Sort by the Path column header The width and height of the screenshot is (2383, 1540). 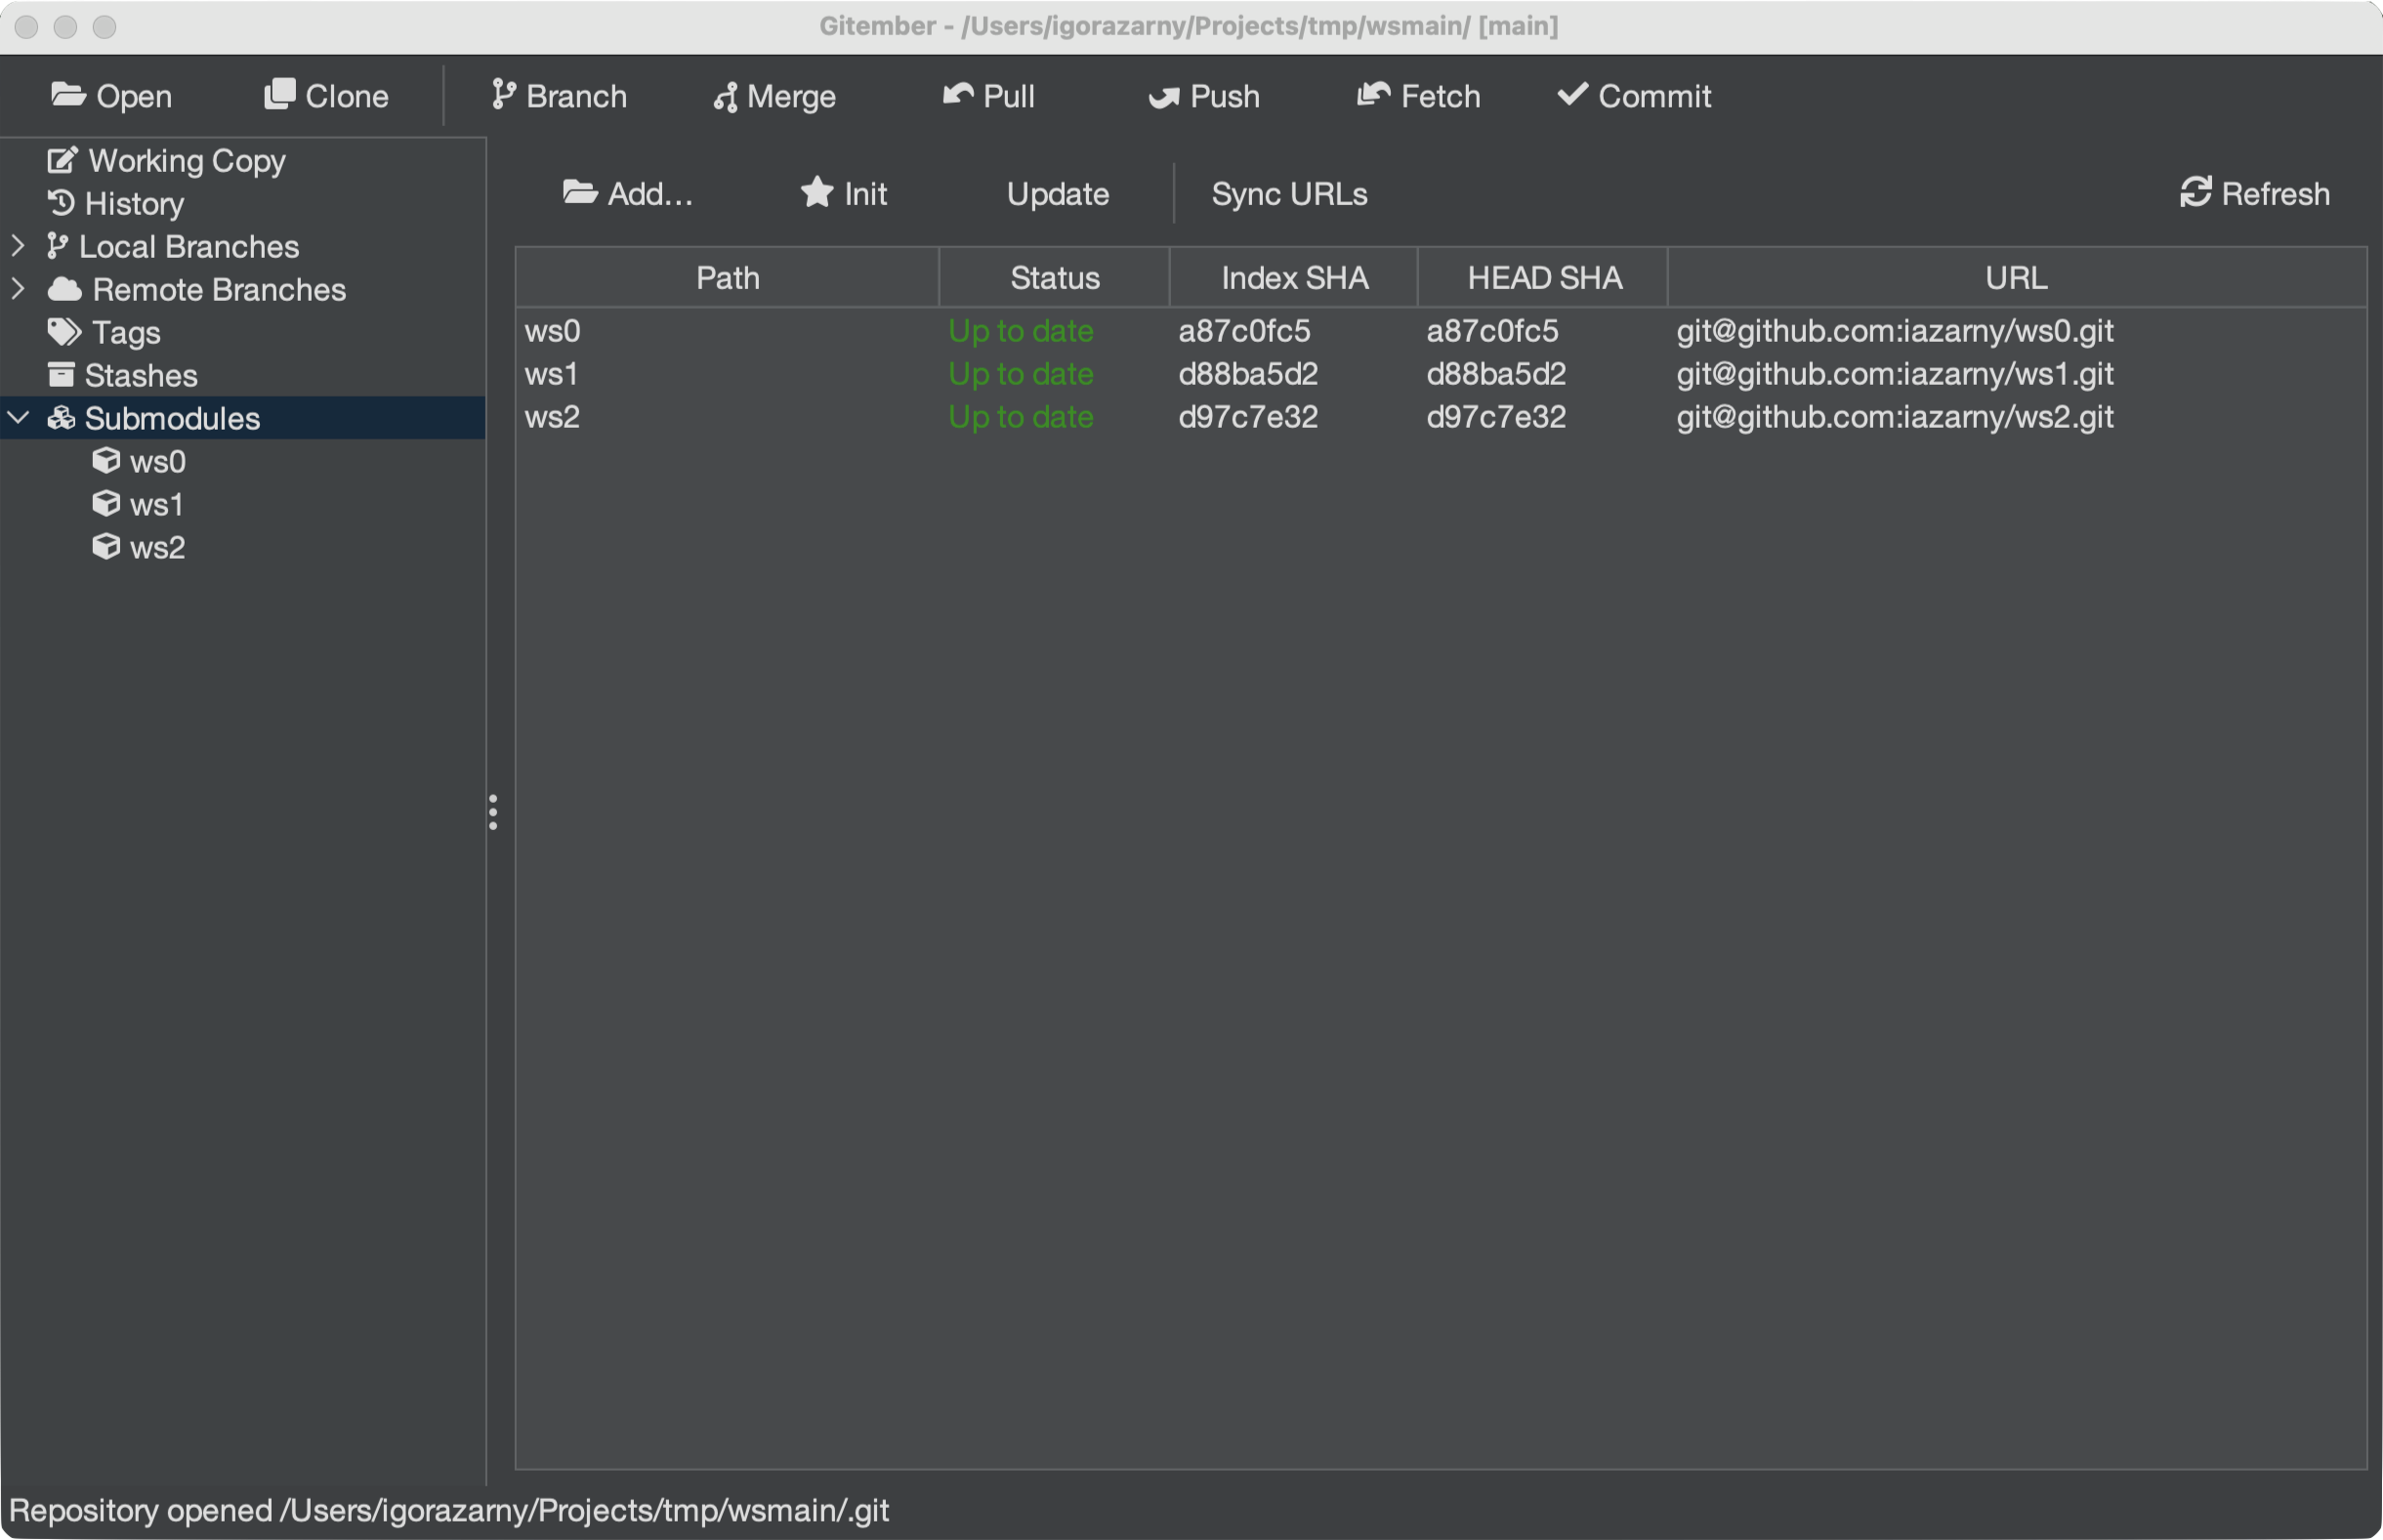pos(728,278)
